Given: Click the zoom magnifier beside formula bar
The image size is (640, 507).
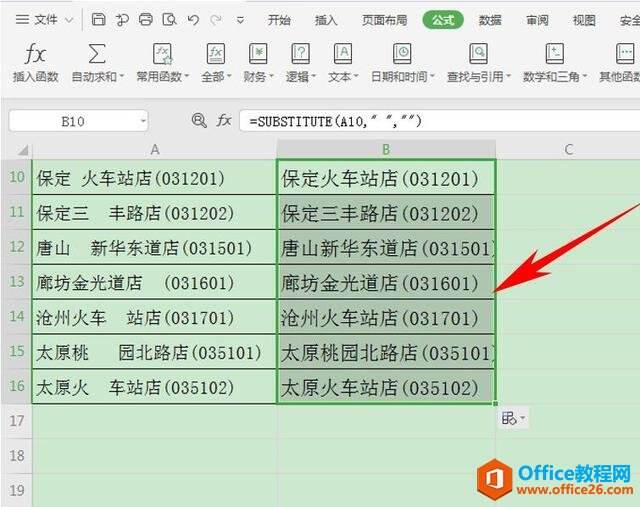Looking at the screenshot, I should click(199, 120).
